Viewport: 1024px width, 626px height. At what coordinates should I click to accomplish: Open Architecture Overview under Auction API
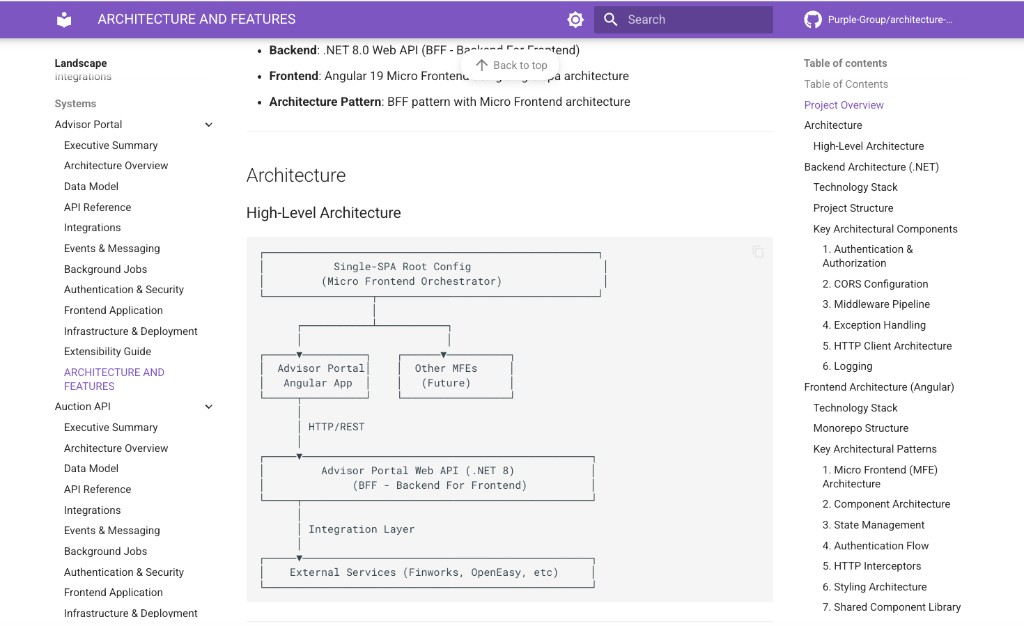[x=116, y=448]
